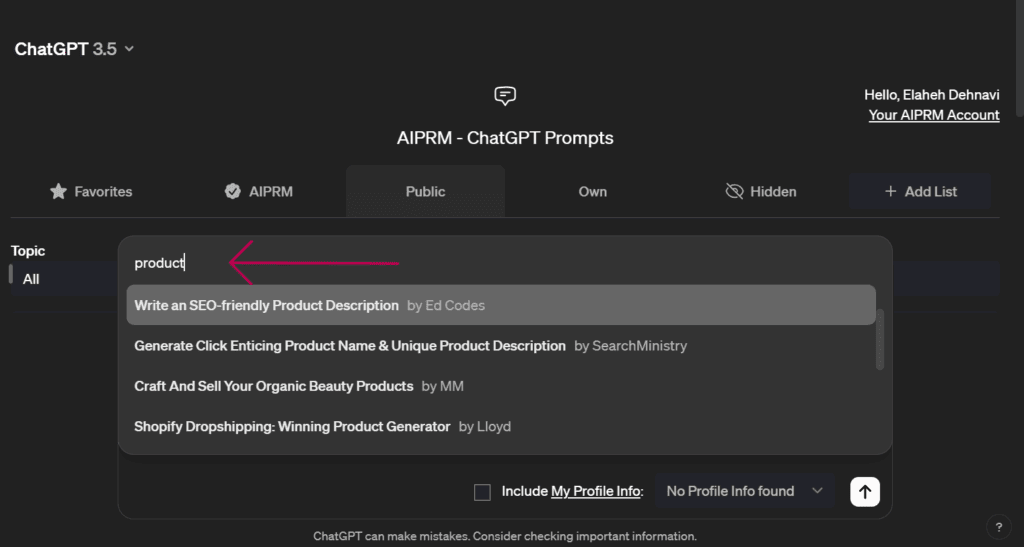Follow the My Profile Info link

pyautogui.click(x=595, y=491)
